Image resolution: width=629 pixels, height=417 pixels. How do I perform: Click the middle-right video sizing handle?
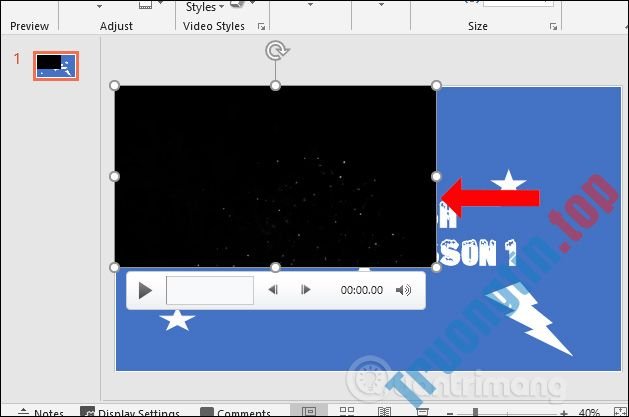point(436,176)
